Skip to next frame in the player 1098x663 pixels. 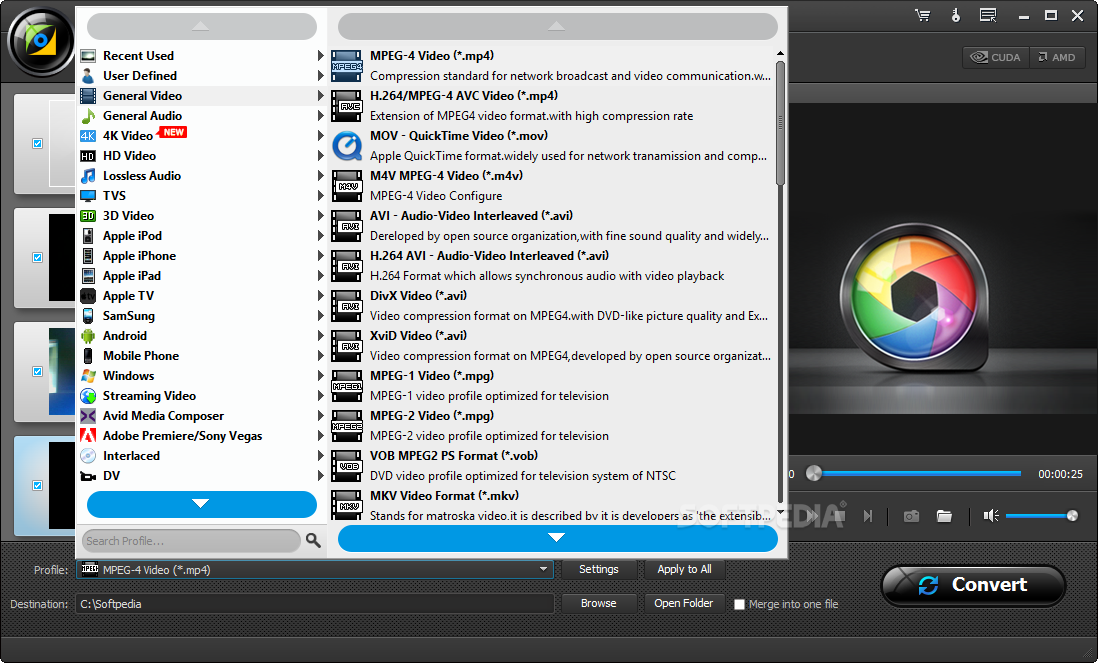868,516
